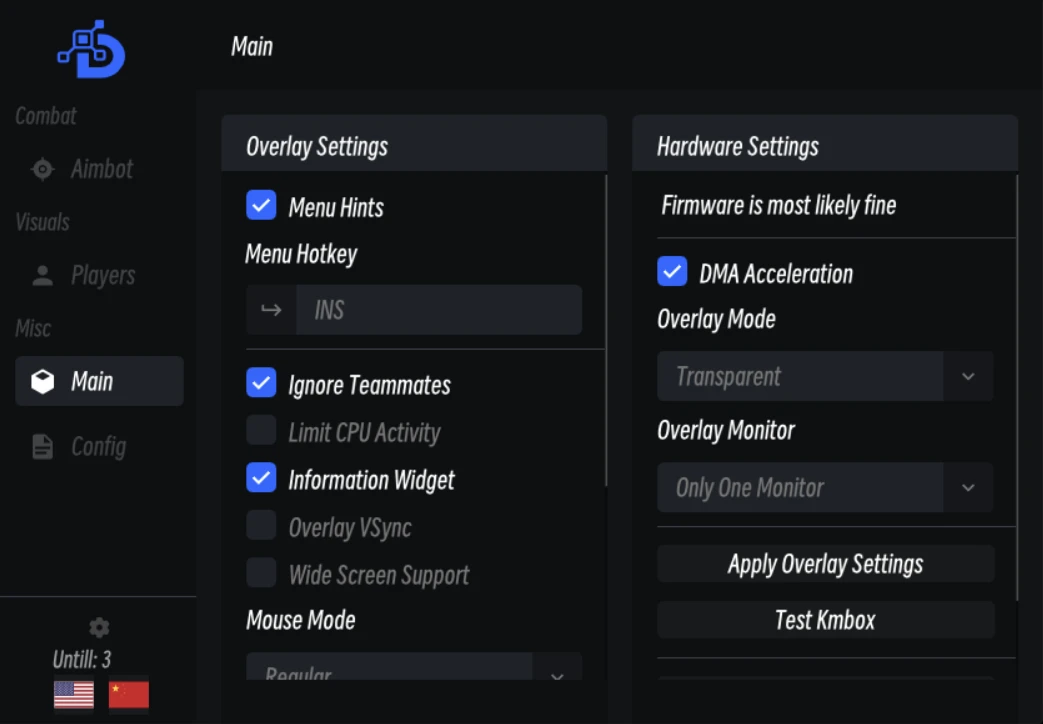Screen dimensions: 1043x724
Task: Click the Test Kmbox button
Action: [825, 620]
